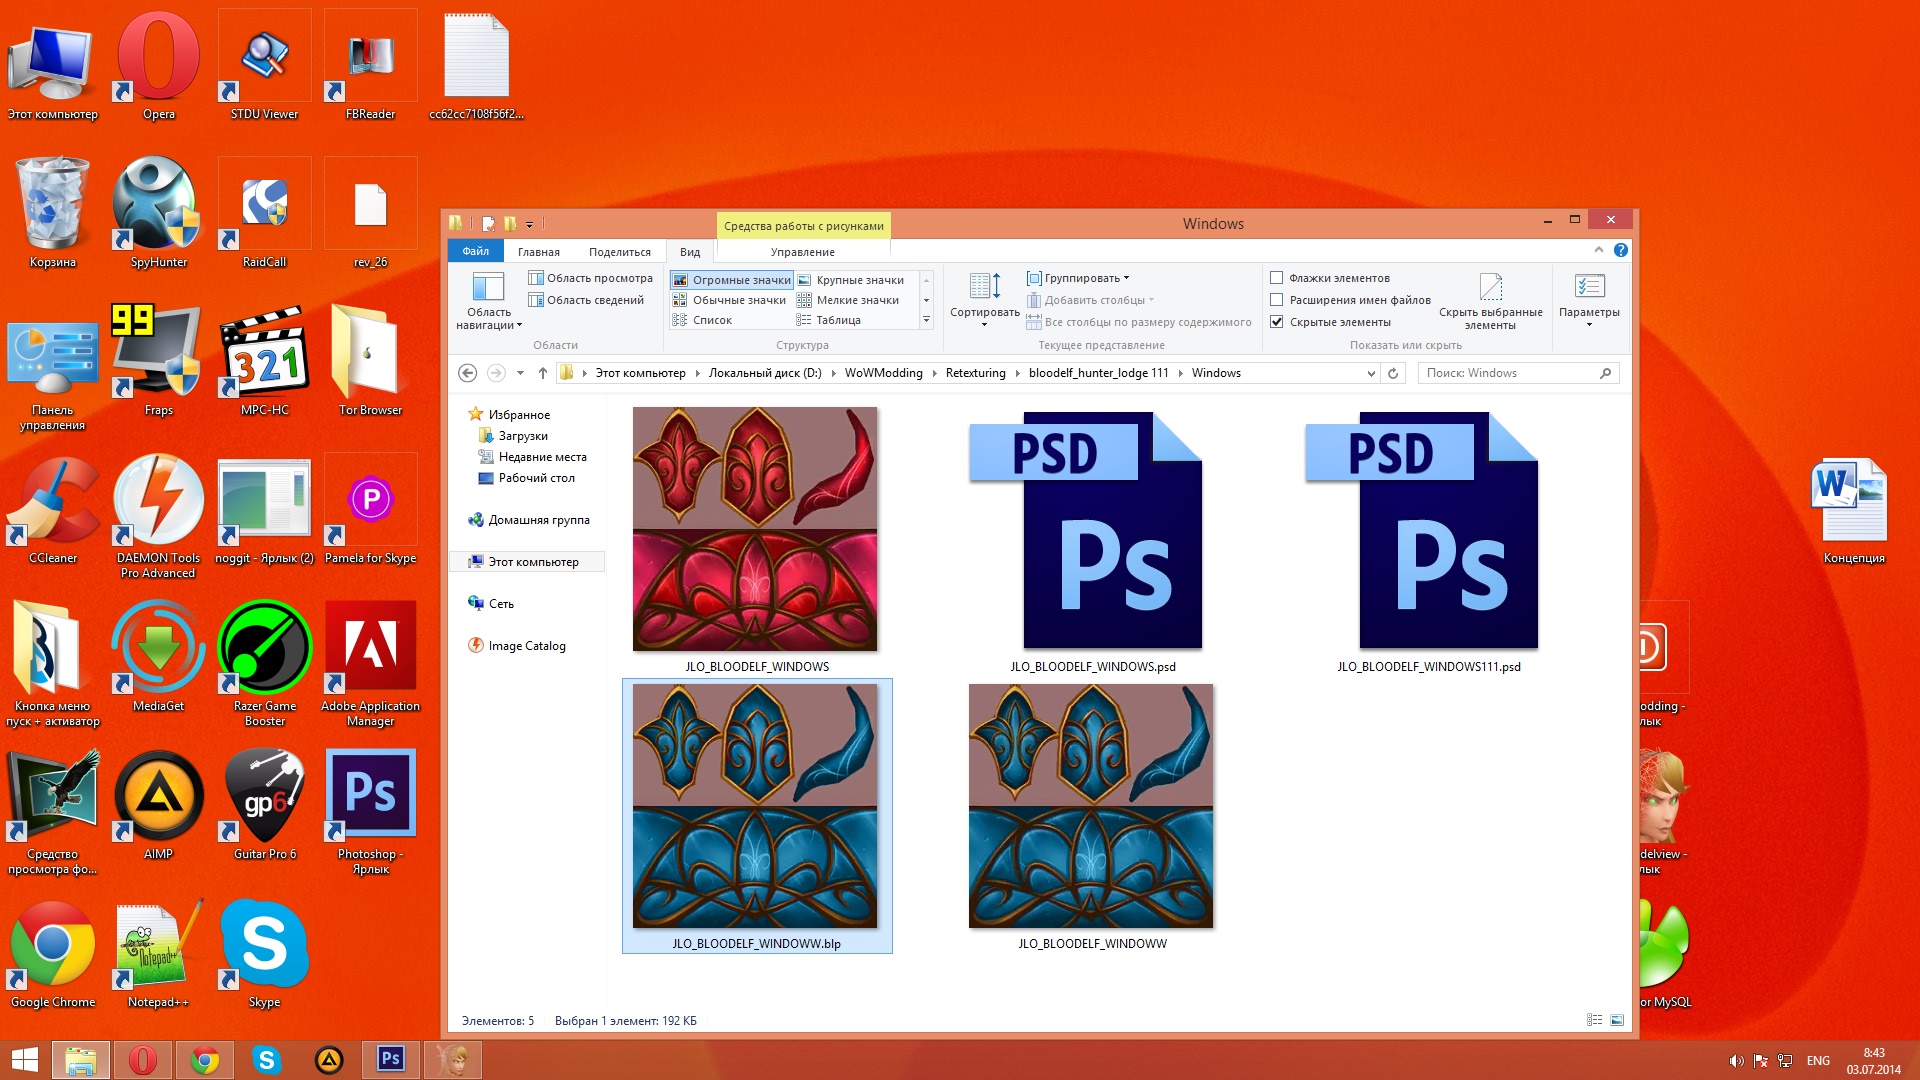
Task: Toggle Область сведений details pane
Action: click(x=586, y=300)
